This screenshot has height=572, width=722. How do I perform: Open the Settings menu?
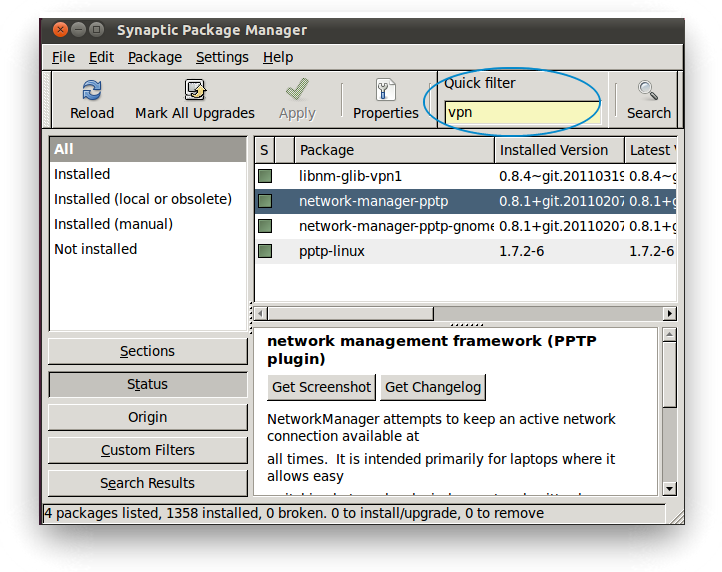[x=222, y=57]
